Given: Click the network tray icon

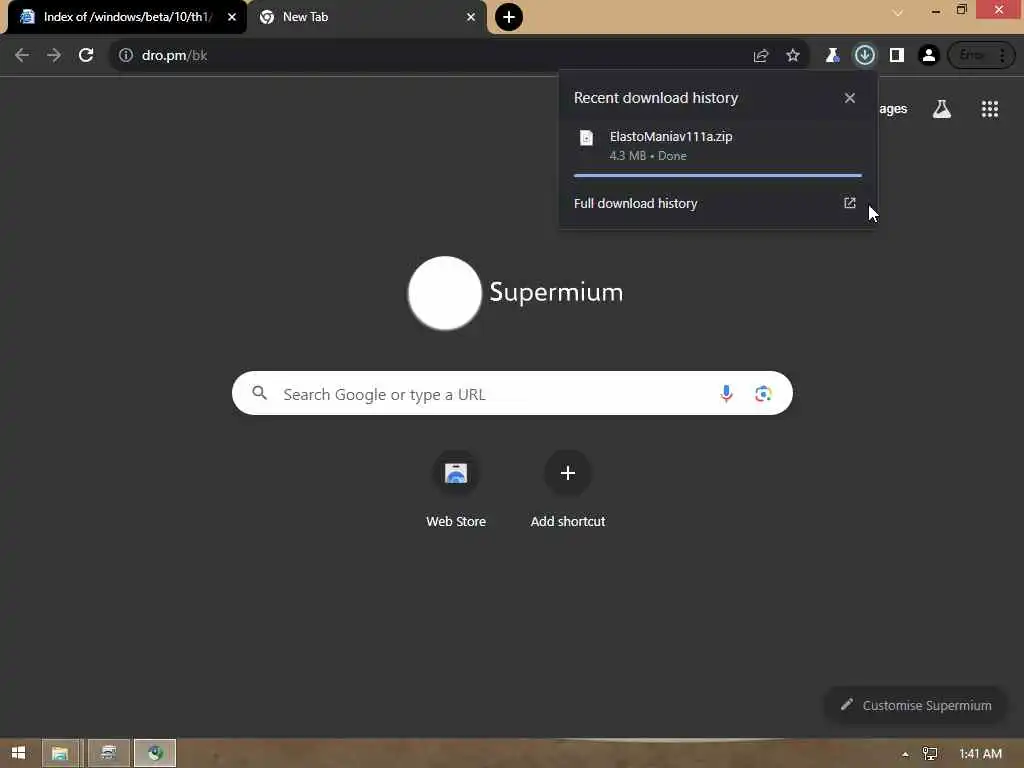Looking at the screenshot, I should coord(930,754).
